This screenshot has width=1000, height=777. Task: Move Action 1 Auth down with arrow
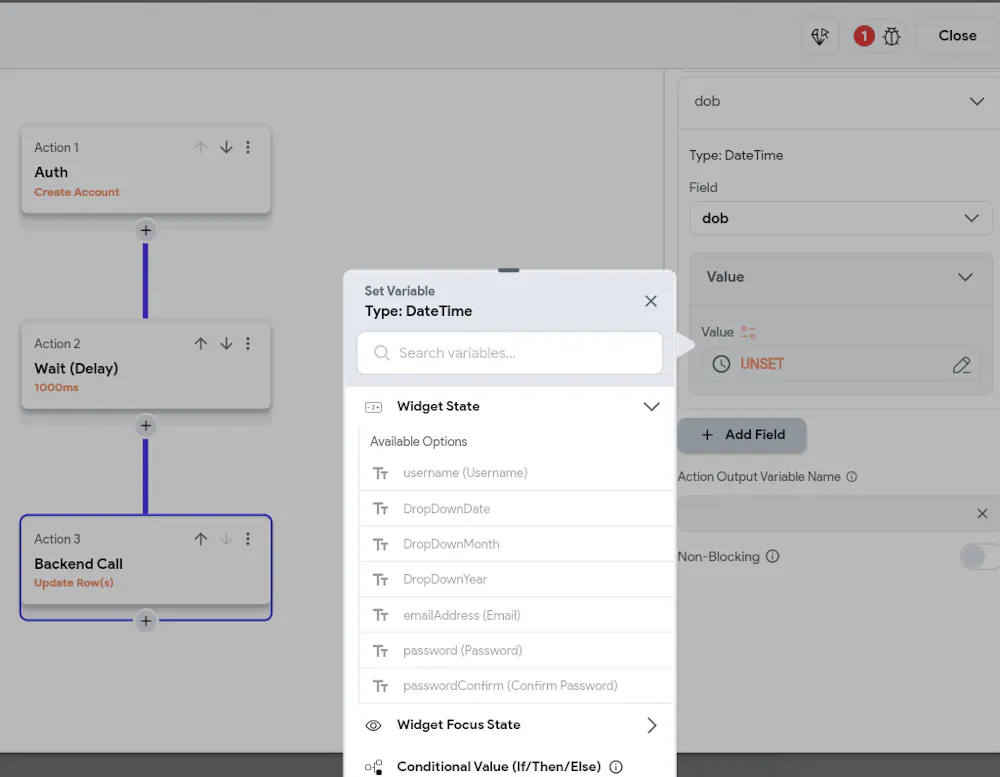click(x=226, y=147)
